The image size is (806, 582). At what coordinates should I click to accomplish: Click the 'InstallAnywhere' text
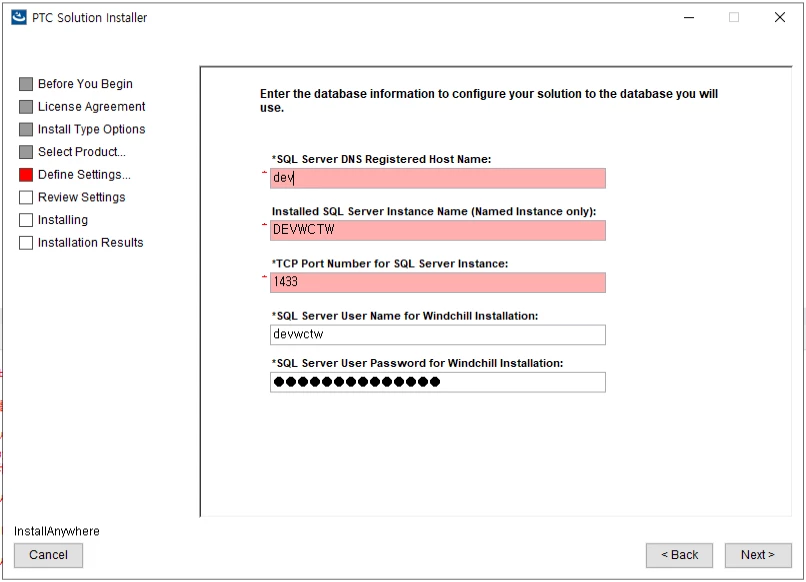[x=57, y=531]
